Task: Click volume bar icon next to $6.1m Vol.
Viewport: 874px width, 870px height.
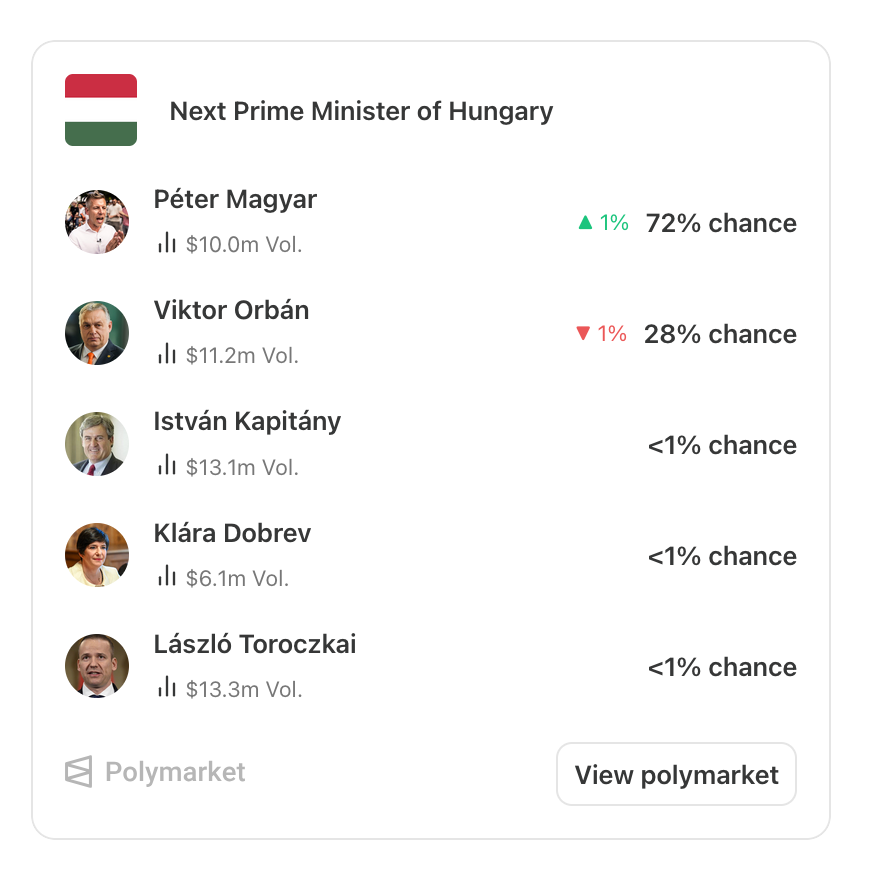Action: pyautogui.click(x=166, y=576)
